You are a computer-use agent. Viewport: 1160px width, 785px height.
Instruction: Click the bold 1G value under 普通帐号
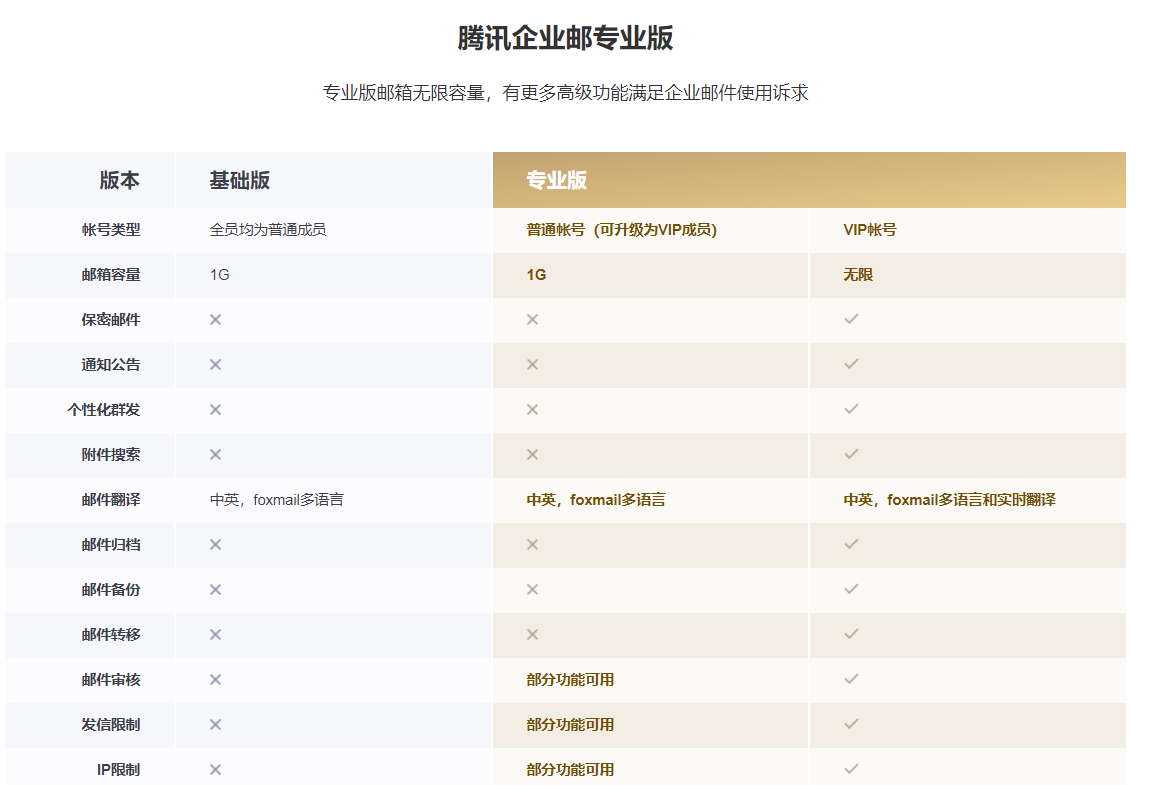tap(536, 275)
